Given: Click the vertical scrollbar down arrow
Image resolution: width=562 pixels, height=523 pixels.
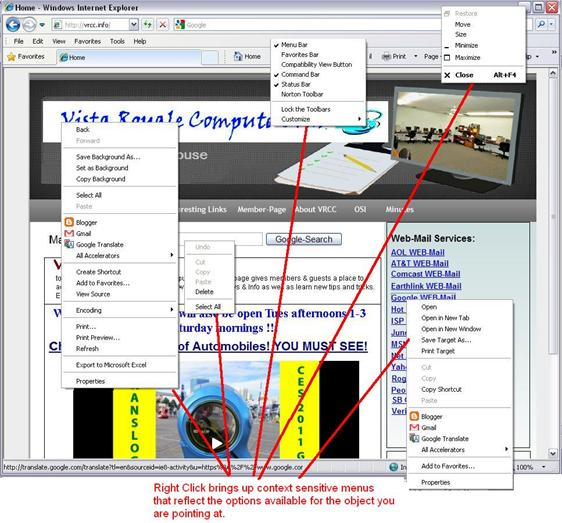Looking at the screenshot, I should point(552,453).
